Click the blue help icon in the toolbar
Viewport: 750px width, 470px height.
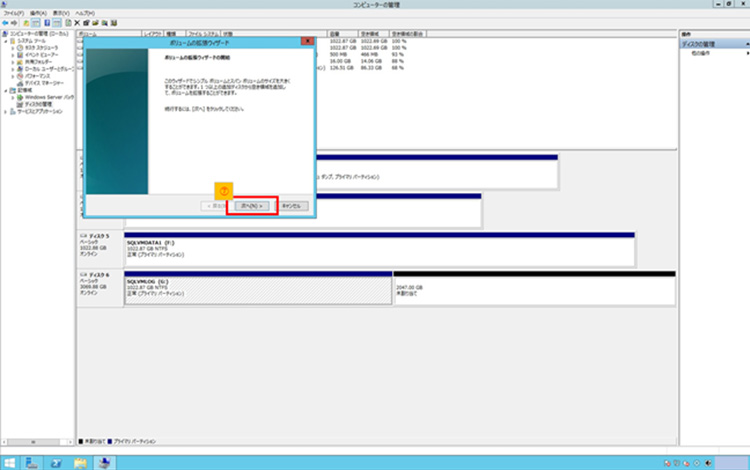47,22
